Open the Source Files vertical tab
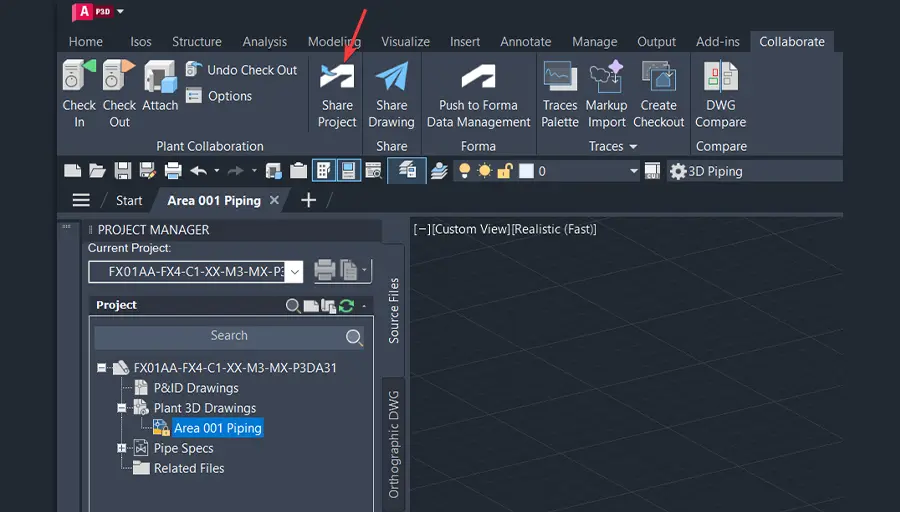The image size is (900, 512). pyautogui.click(x=394, y=311)
